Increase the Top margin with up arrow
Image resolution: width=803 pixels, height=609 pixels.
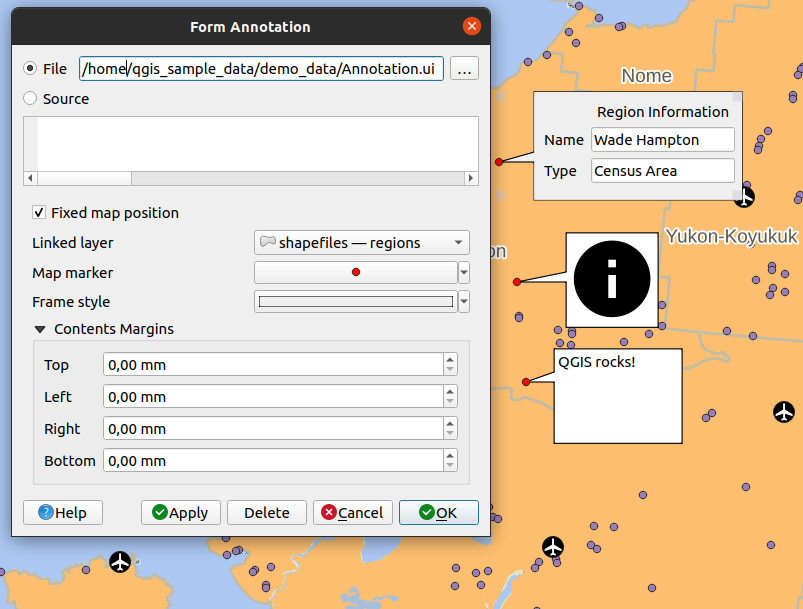tap(449, 360)
